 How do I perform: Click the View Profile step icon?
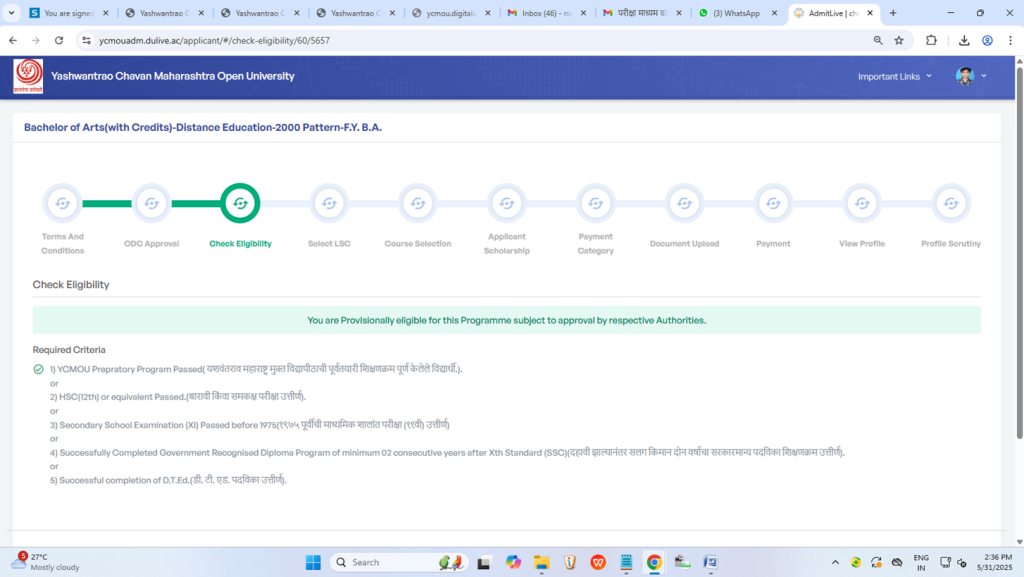pos(862,203)
